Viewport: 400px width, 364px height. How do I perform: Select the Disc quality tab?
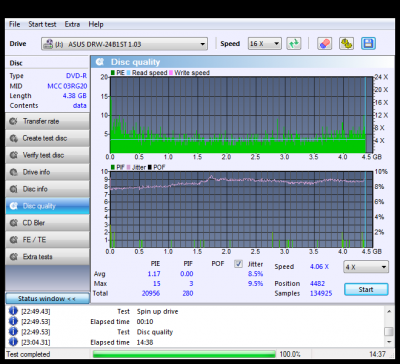pyautogui.click(x=47, y=206)
